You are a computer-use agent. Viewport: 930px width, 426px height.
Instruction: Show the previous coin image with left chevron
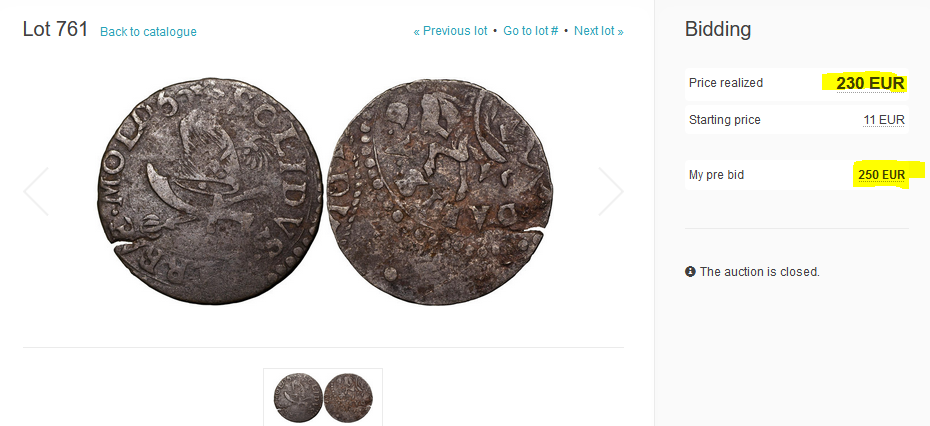[x=36, y=192]
